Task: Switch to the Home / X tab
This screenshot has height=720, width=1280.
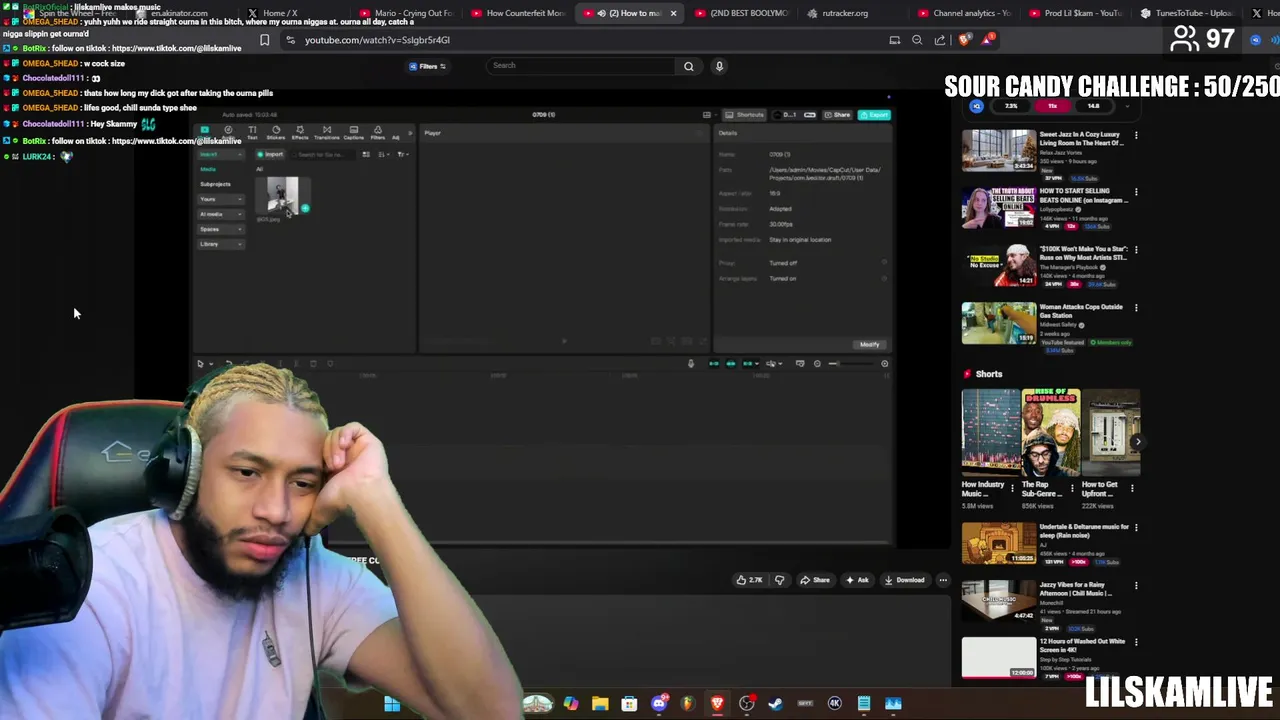Action: 279,13
